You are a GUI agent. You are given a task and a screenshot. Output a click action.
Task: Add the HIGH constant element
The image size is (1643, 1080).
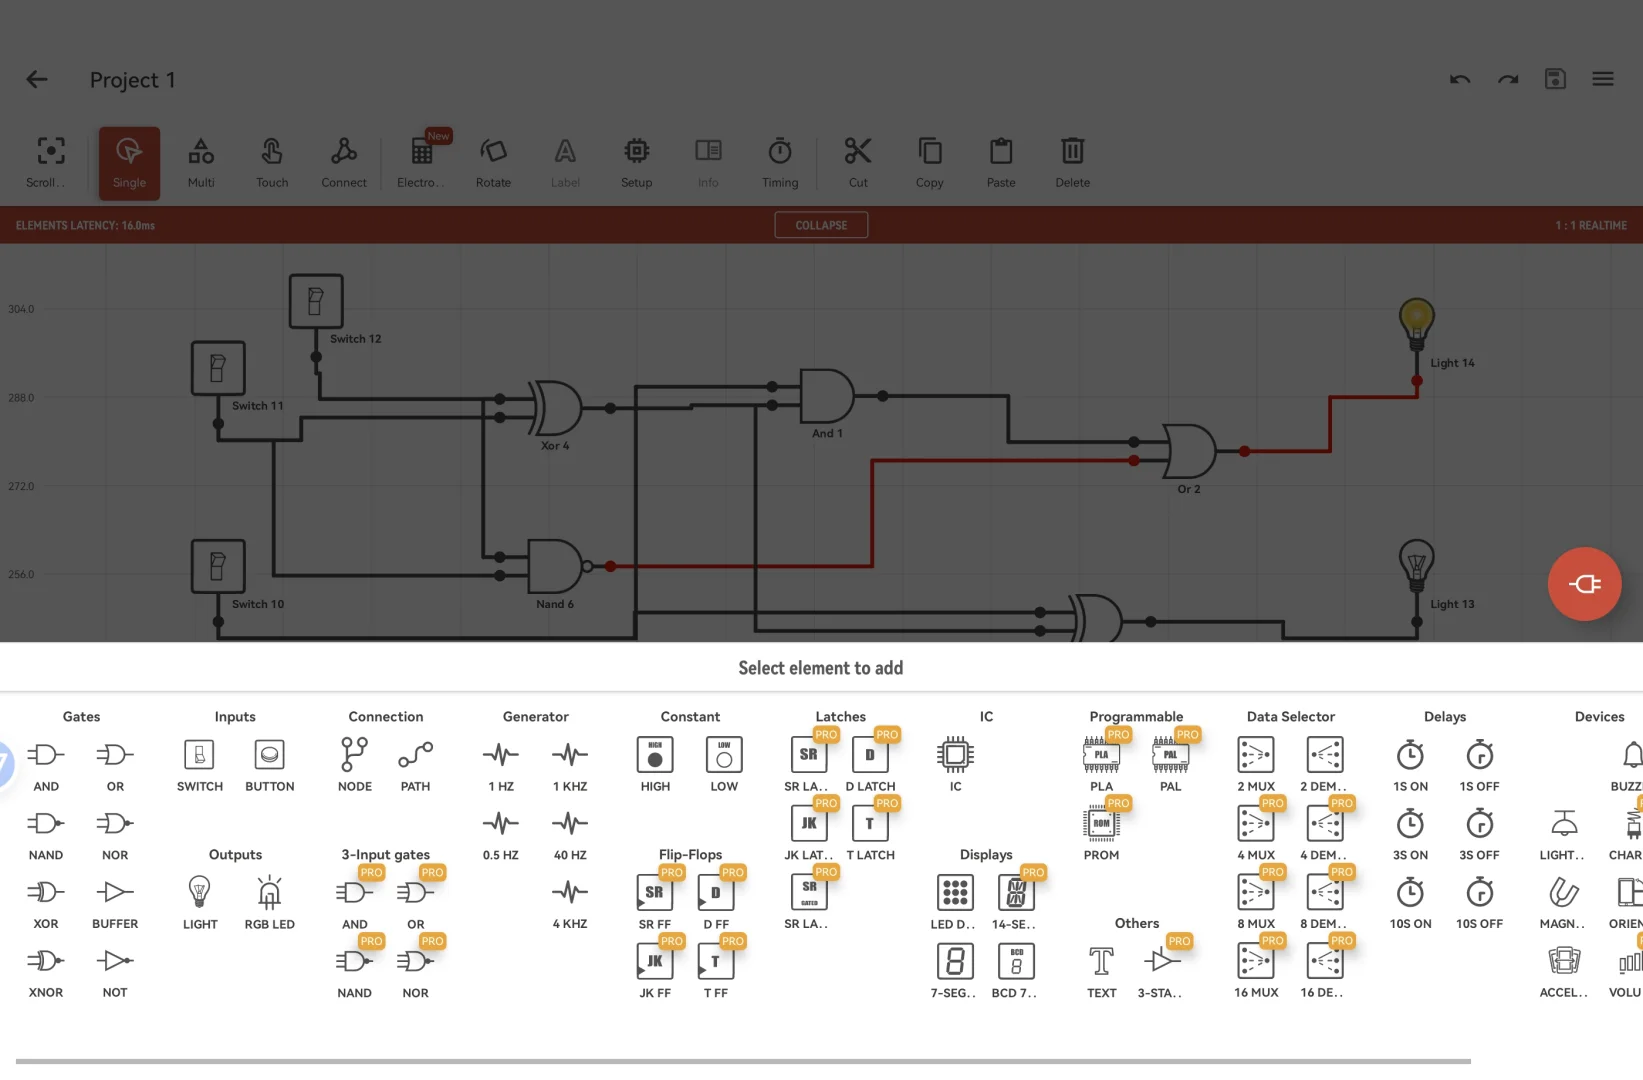click(655, 766)
